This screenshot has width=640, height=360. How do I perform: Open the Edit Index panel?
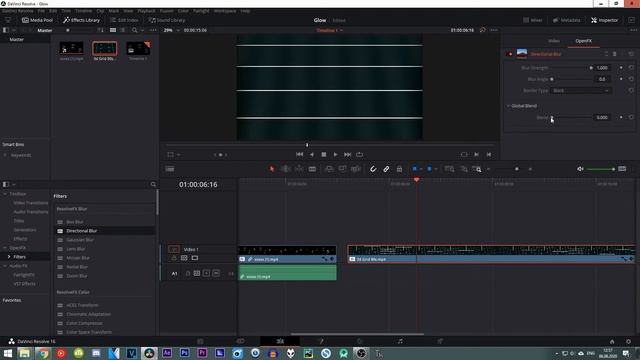tap(124, 20)
